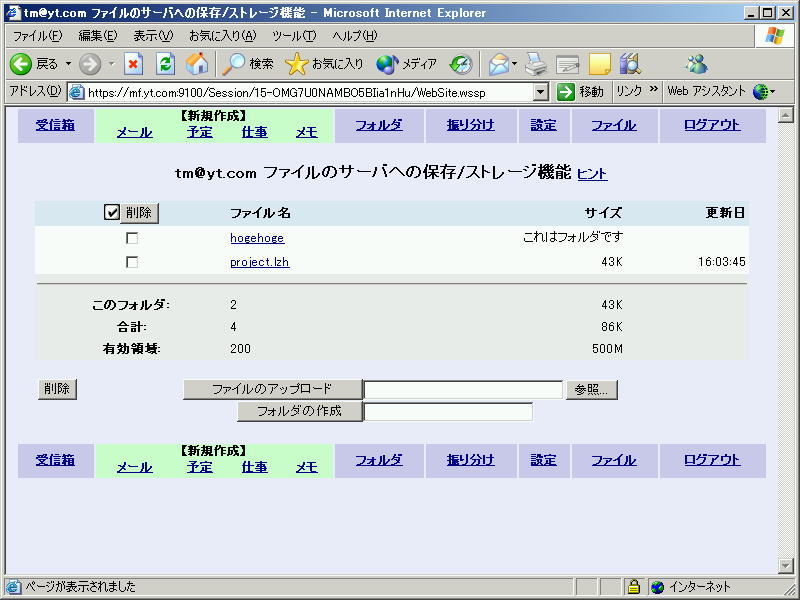This screenshot has width=800, height=600.
Task: Open the Search (検索) toolbar button
Action: pyautogui.click(x=248, y=64)
